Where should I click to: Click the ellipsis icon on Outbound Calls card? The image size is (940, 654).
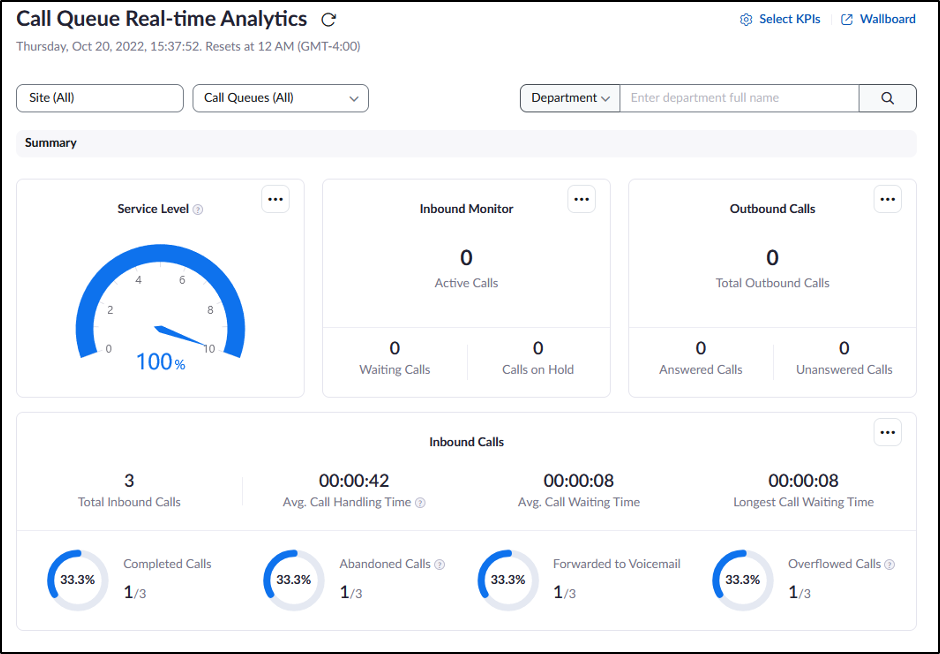click(887, 199)
